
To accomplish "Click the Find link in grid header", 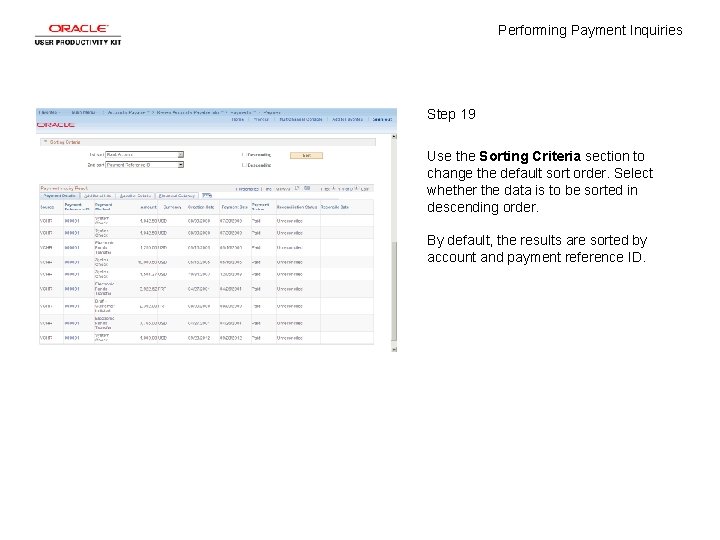I will pyautogui.click(x=269, y=189).
